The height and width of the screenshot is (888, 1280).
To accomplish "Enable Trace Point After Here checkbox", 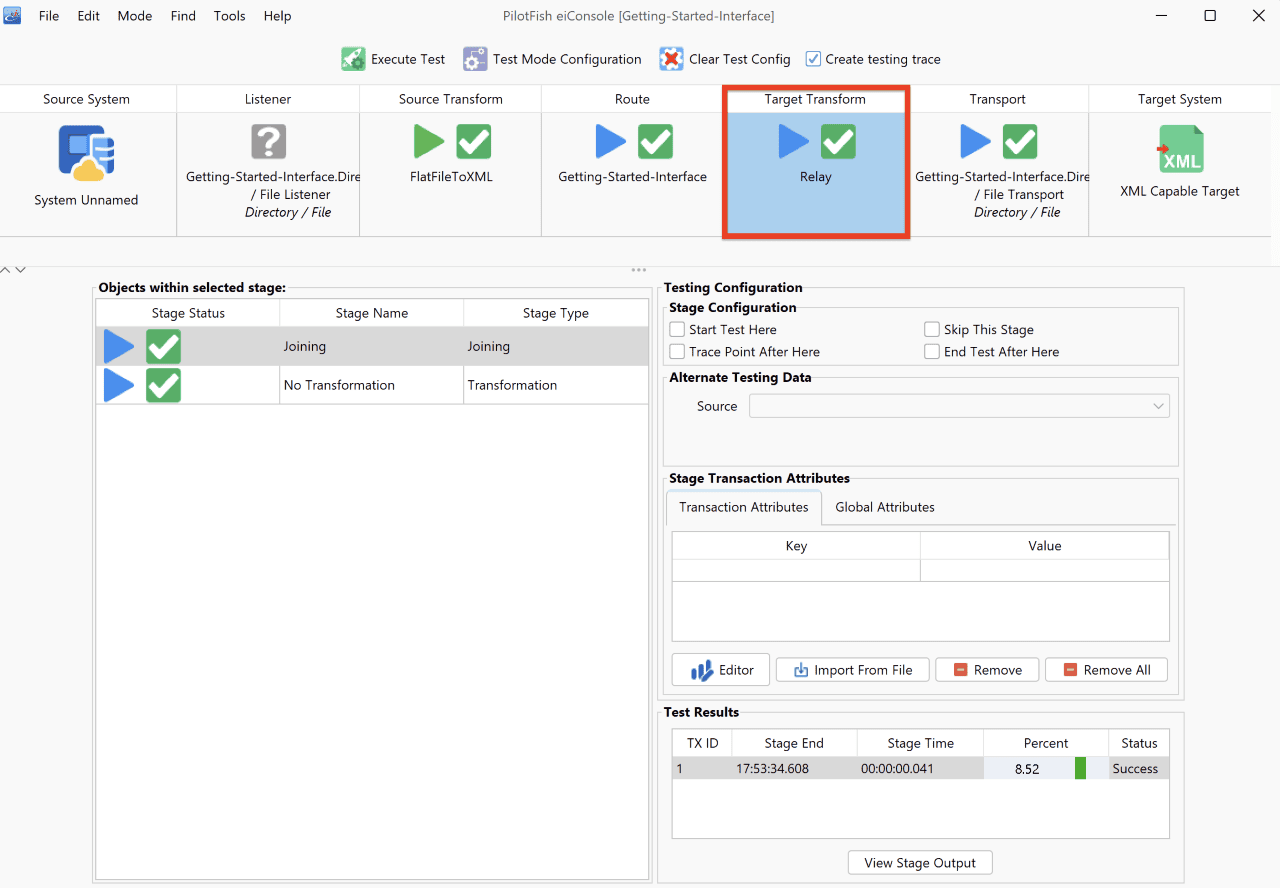I will point(677,351).
